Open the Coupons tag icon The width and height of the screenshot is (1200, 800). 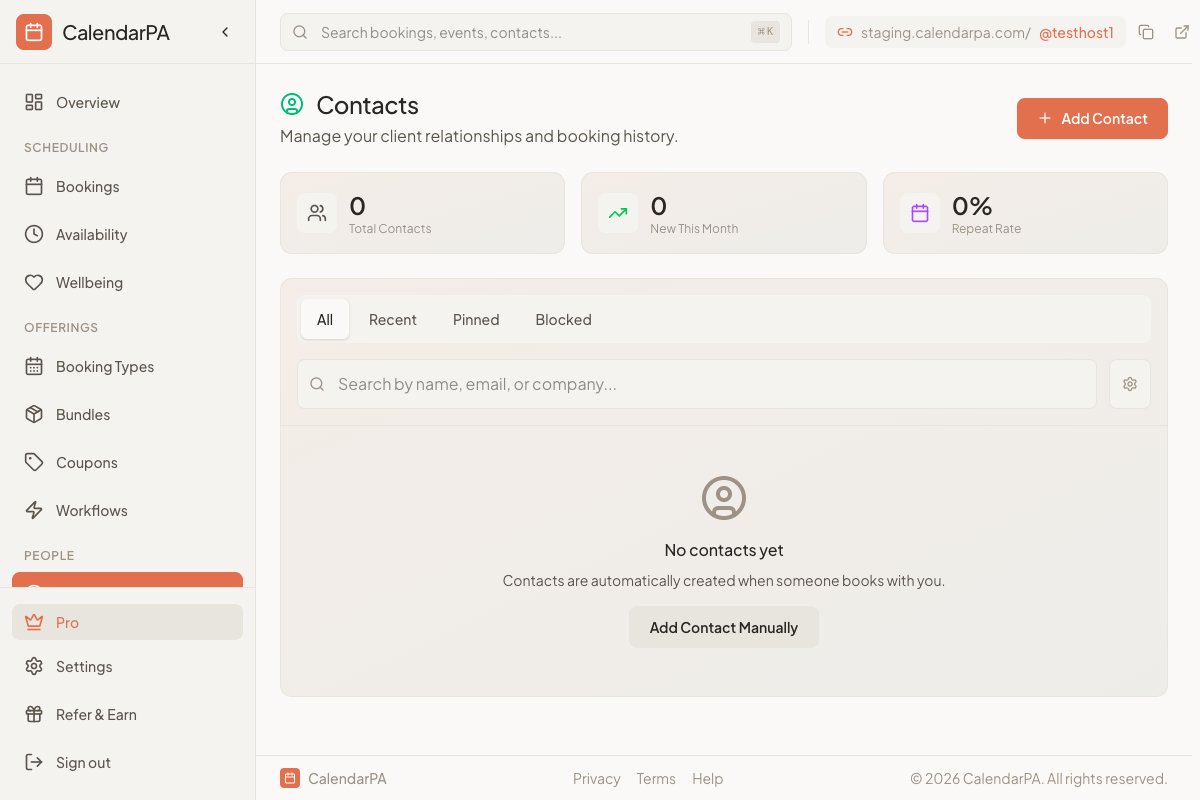(x=35, y=462)
